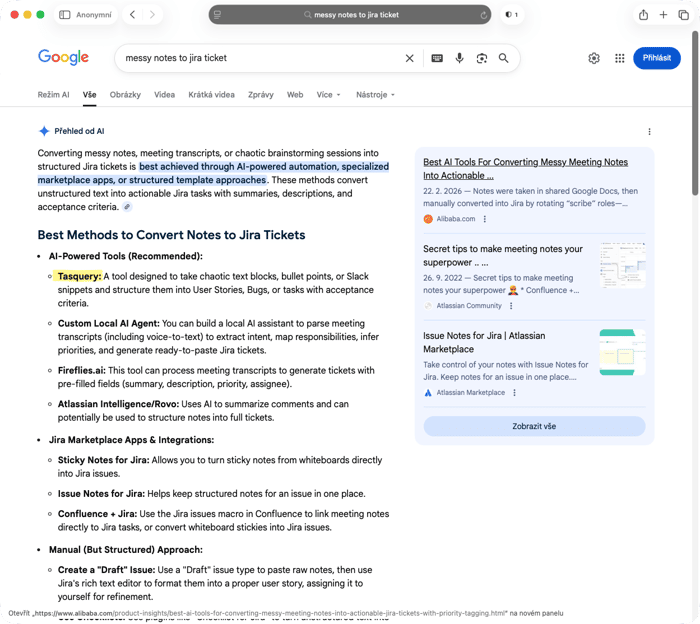700x624 pixels.
Task: Show the tab overview icon
Action: (683, 15)
